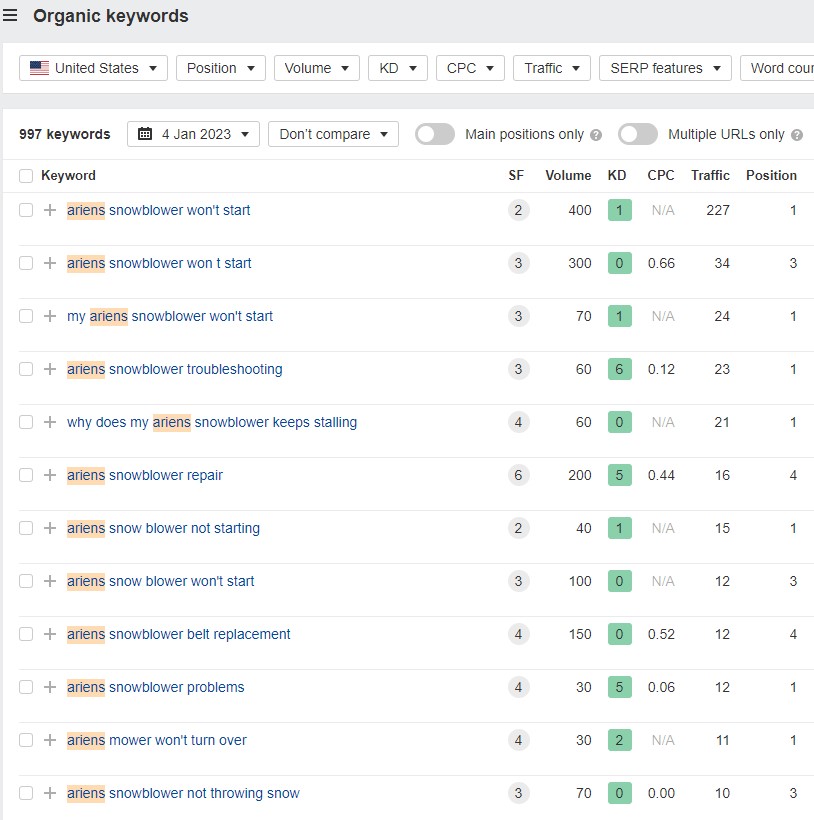Open the Traffic filter dropdown
Viewport: 814px width, 820px height.
(x=552, y=68)
